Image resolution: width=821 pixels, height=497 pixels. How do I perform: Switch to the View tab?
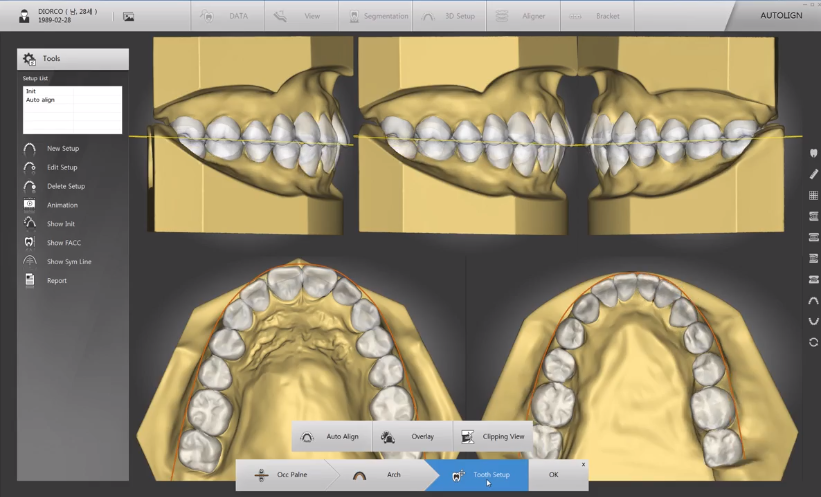pyautogui.click(x=302, y=16)
